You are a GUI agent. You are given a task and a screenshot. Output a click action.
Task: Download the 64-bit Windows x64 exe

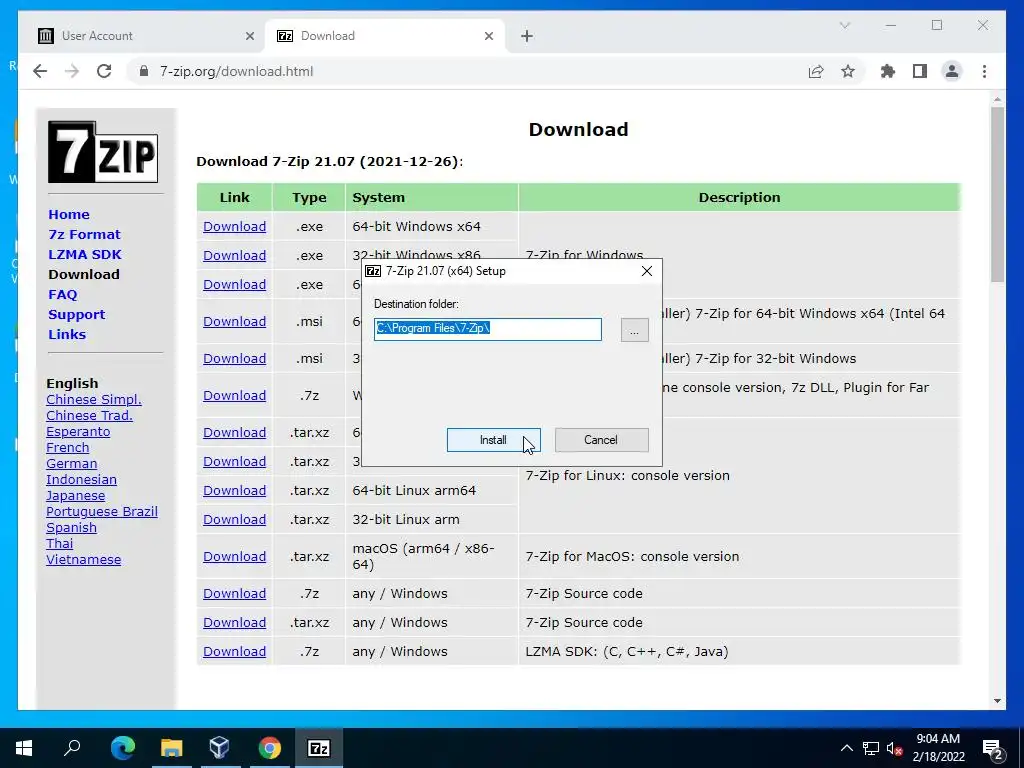(234, 227)
